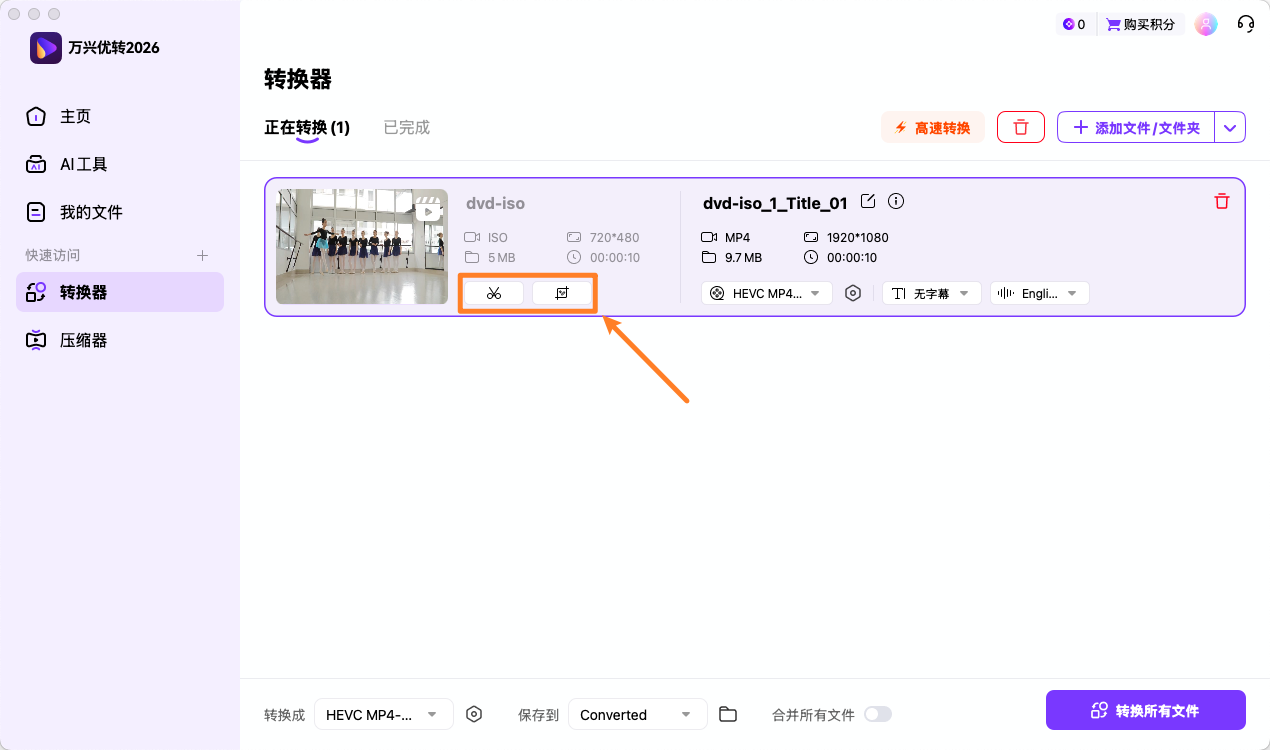Viewport: 1270px width, 750px height.
Task: Open the info icon for the output file
Action: tap(895, 201)
